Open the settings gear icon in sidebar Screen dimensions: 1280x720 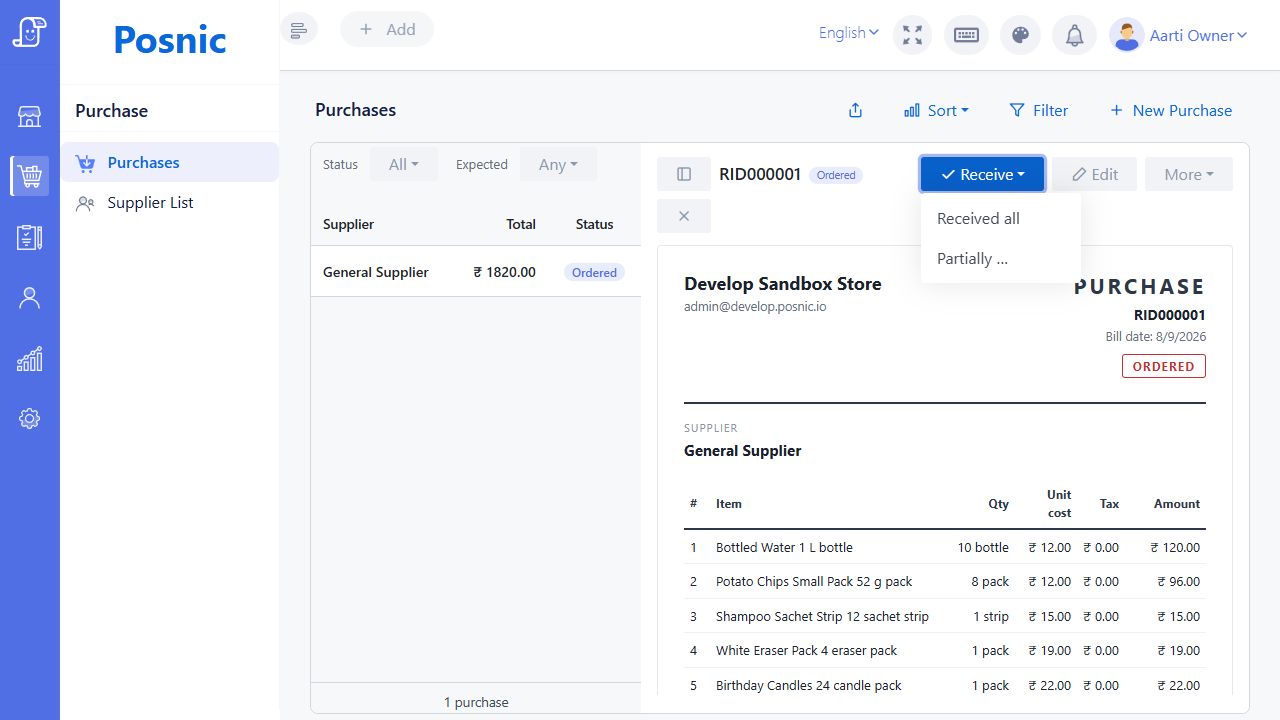click(x=30, y=419)
